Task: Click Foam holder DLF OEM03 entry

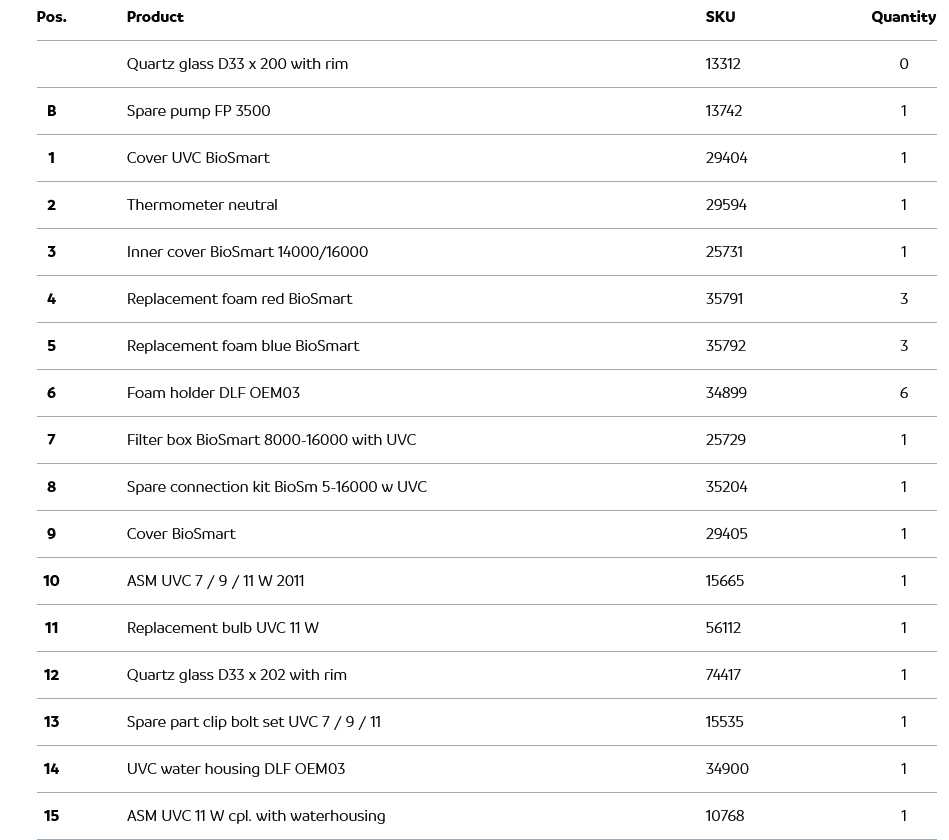Action: (x=213, y=393)
